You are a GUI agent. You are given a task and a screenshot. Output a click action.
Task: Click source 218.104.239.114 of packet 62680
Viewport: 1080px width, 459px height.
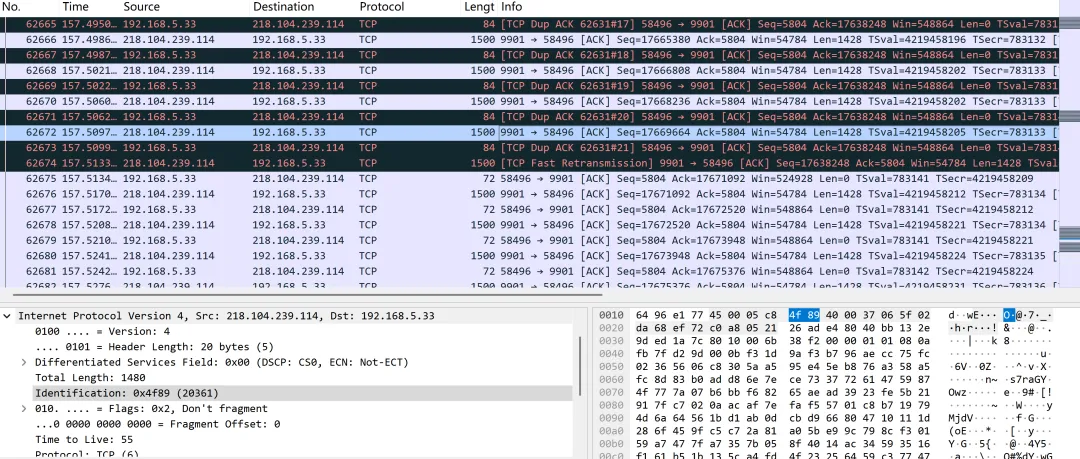point(169,256)
